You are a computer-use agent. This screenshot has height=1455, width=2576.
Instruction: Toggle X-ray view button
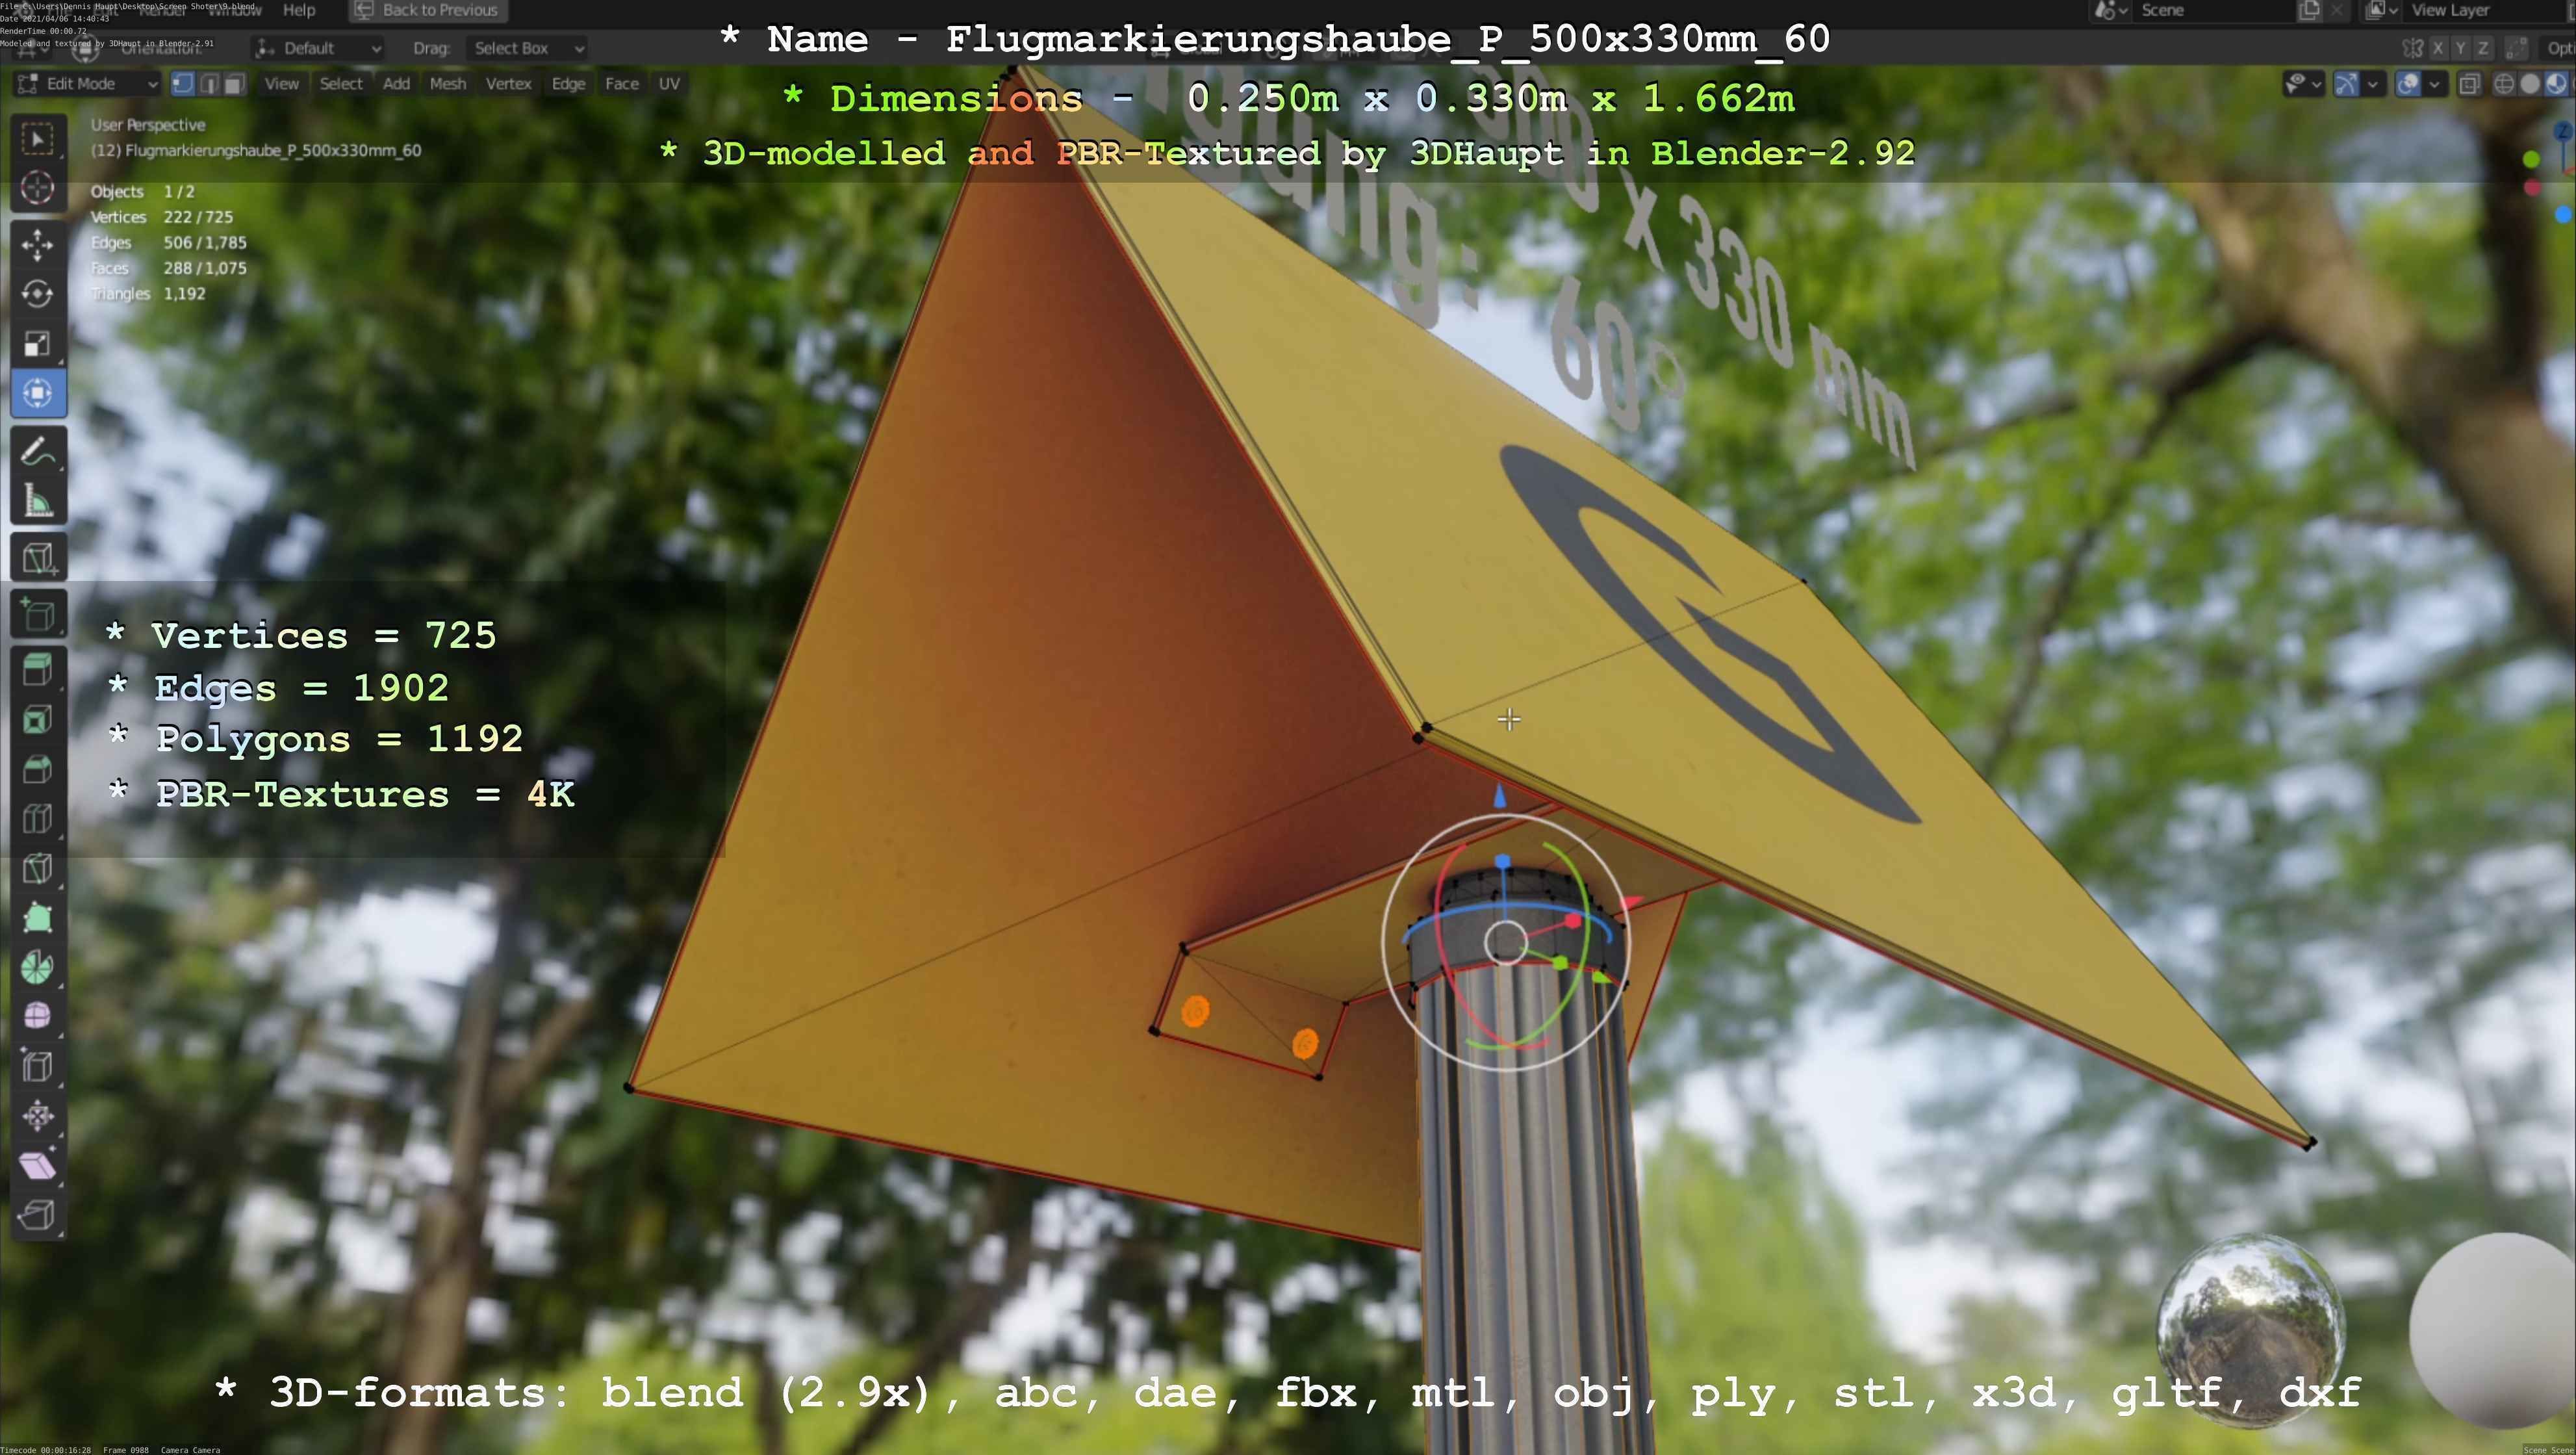click(x=2469, y=84)
